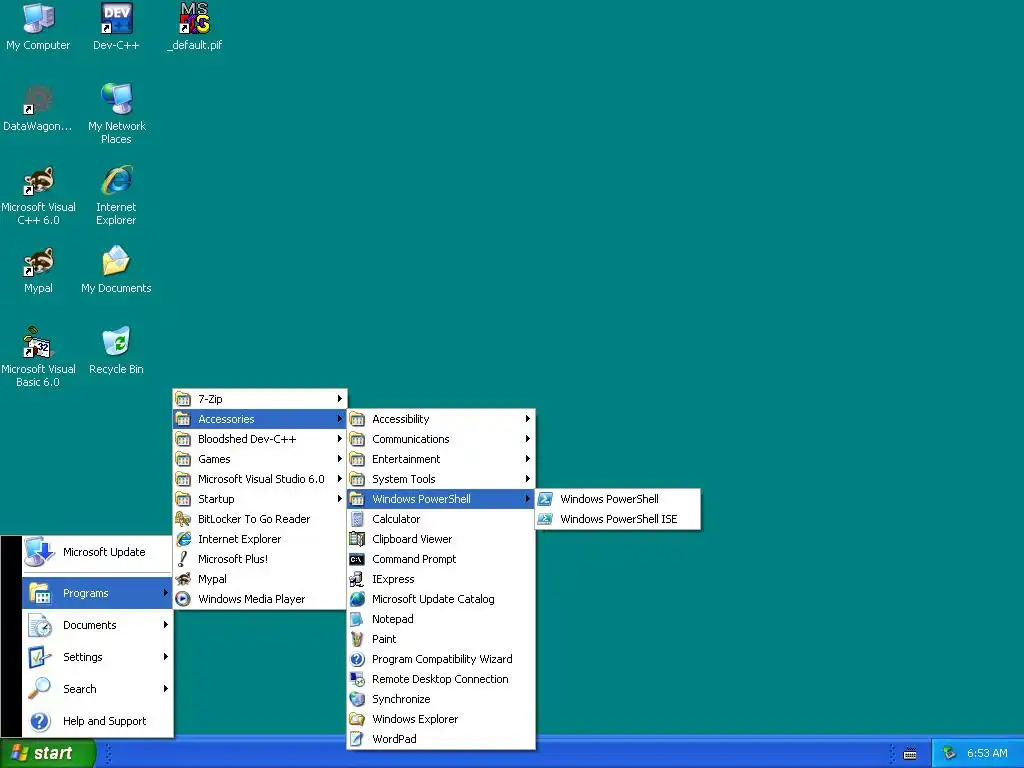The width and height of the screenshot is (1024, 768).
Task: Click the BitLocker To Go Reader icon
Action: click(184, 519)
